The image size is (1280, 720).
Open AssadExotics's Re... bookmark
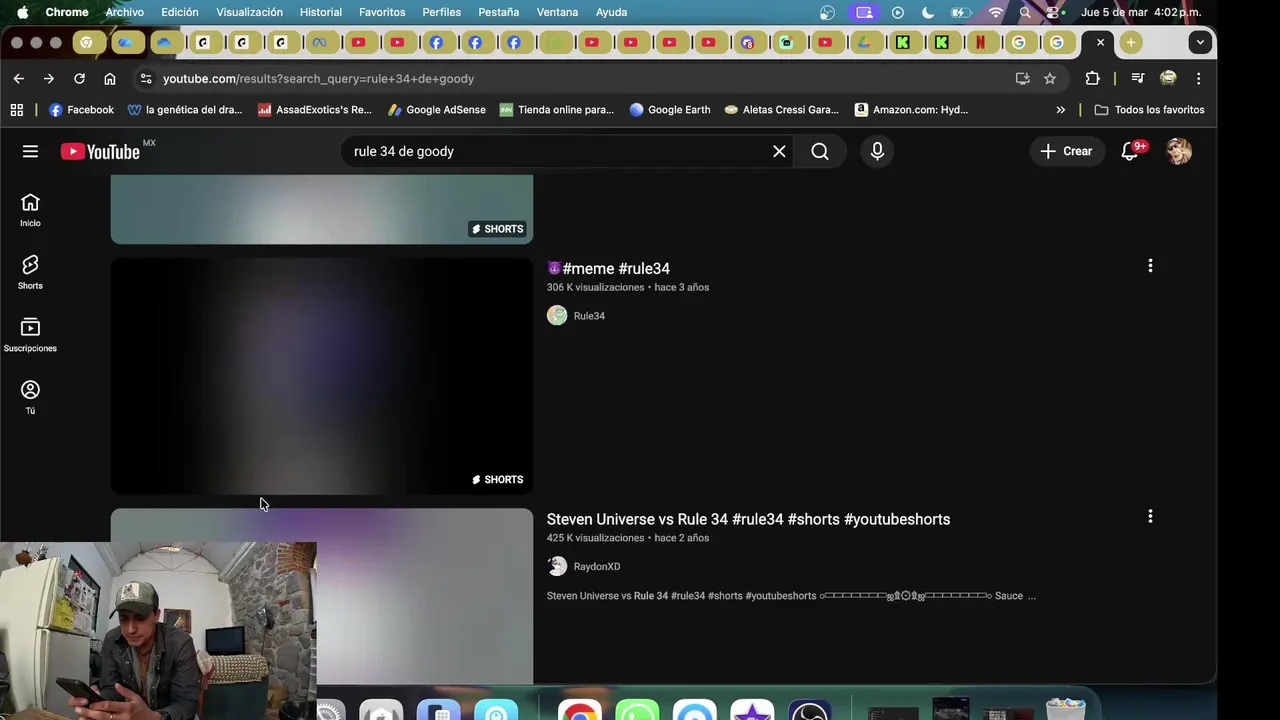click(314, 110)
